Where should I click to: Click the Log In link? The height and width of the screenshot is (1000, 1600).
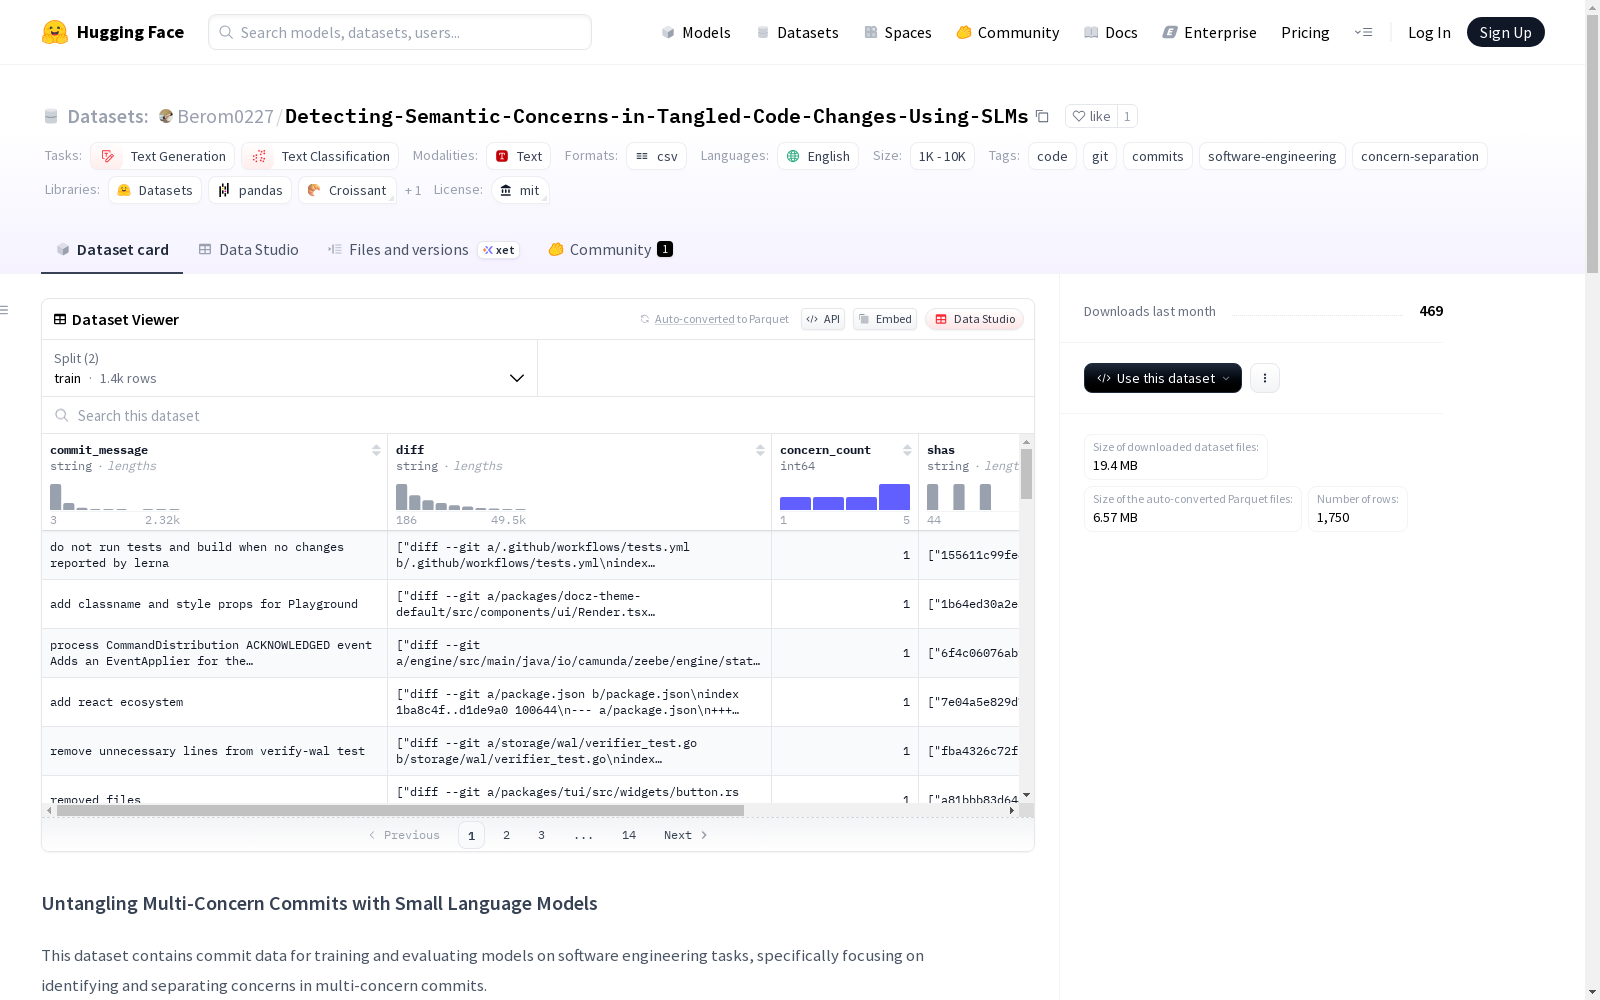(x=1429, y=32)
